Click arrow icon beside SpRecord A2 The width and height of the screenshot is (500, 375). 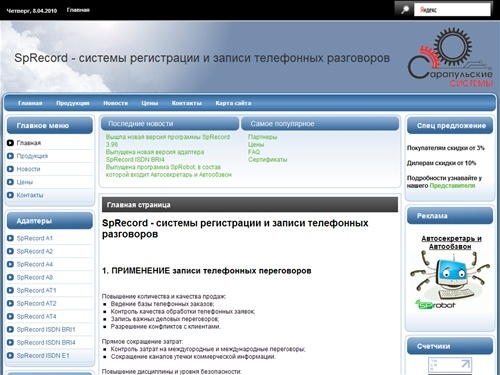pyautogui.click(x=10, y=251)
